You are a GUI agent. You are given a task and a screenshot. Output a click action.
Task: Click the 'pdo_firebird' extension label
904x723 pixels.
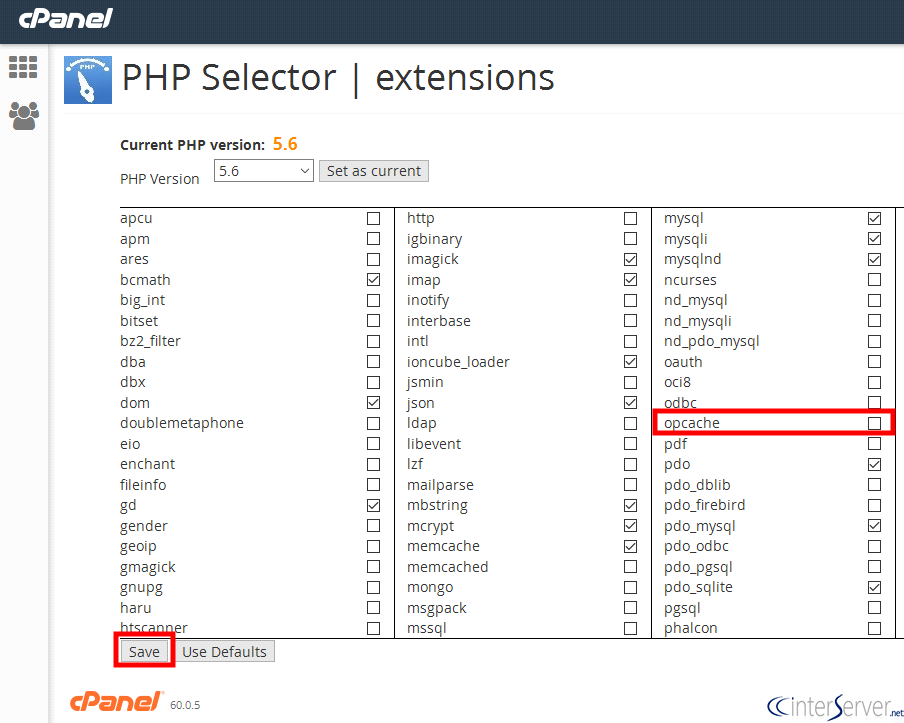pos(705,505)
